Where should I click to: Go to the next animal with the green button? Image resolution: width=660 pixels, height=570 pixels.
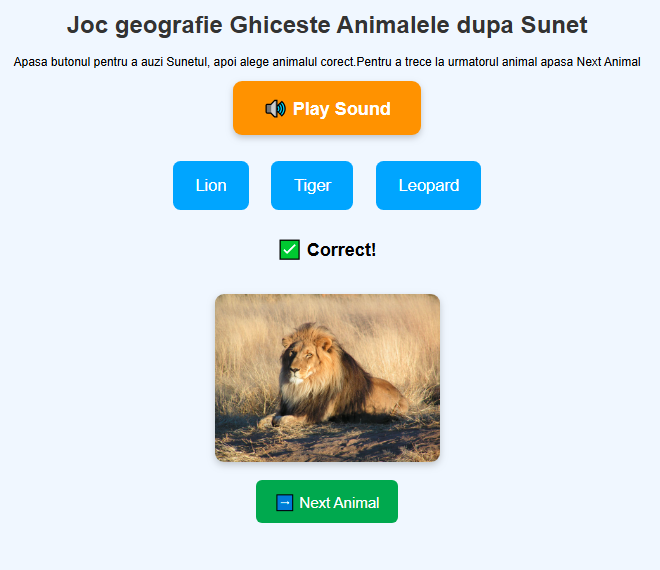327,502
